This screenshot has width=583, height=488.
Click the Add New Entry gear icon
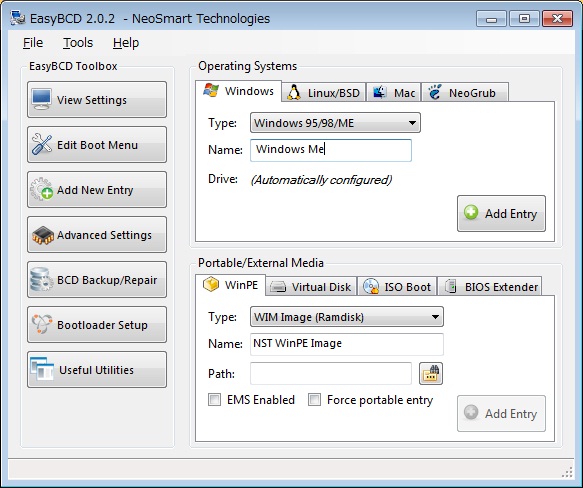coord(41,189)
